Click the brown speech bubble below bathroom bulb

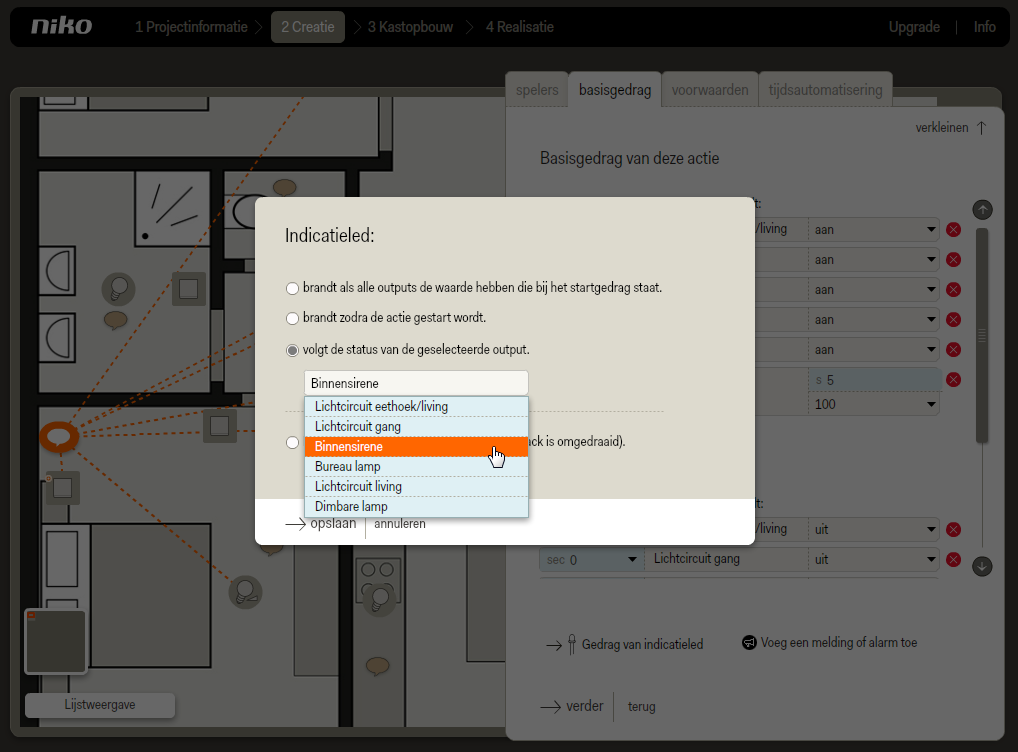[x=116, y=320]
